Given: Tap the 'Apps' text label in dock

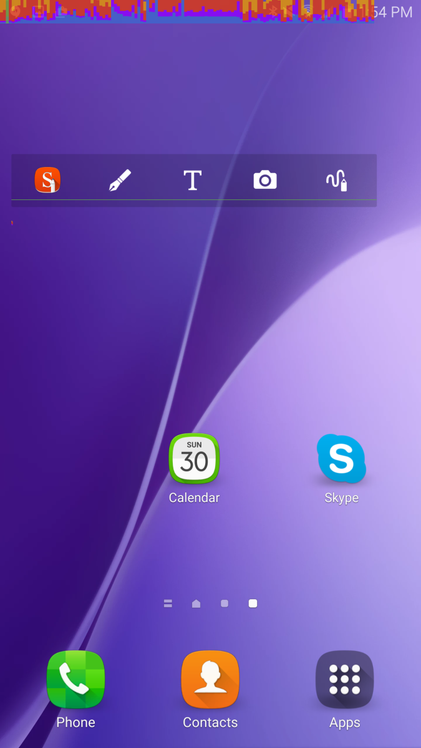Looking at the screenshot, I should pyautogui.click(x=345, y=723).
